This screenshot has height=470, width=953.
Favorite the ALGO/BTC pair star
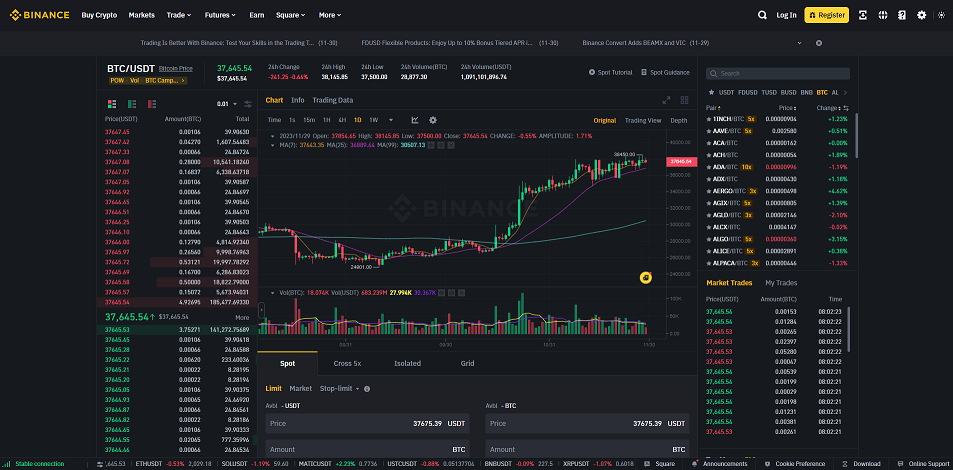[708, 239]
